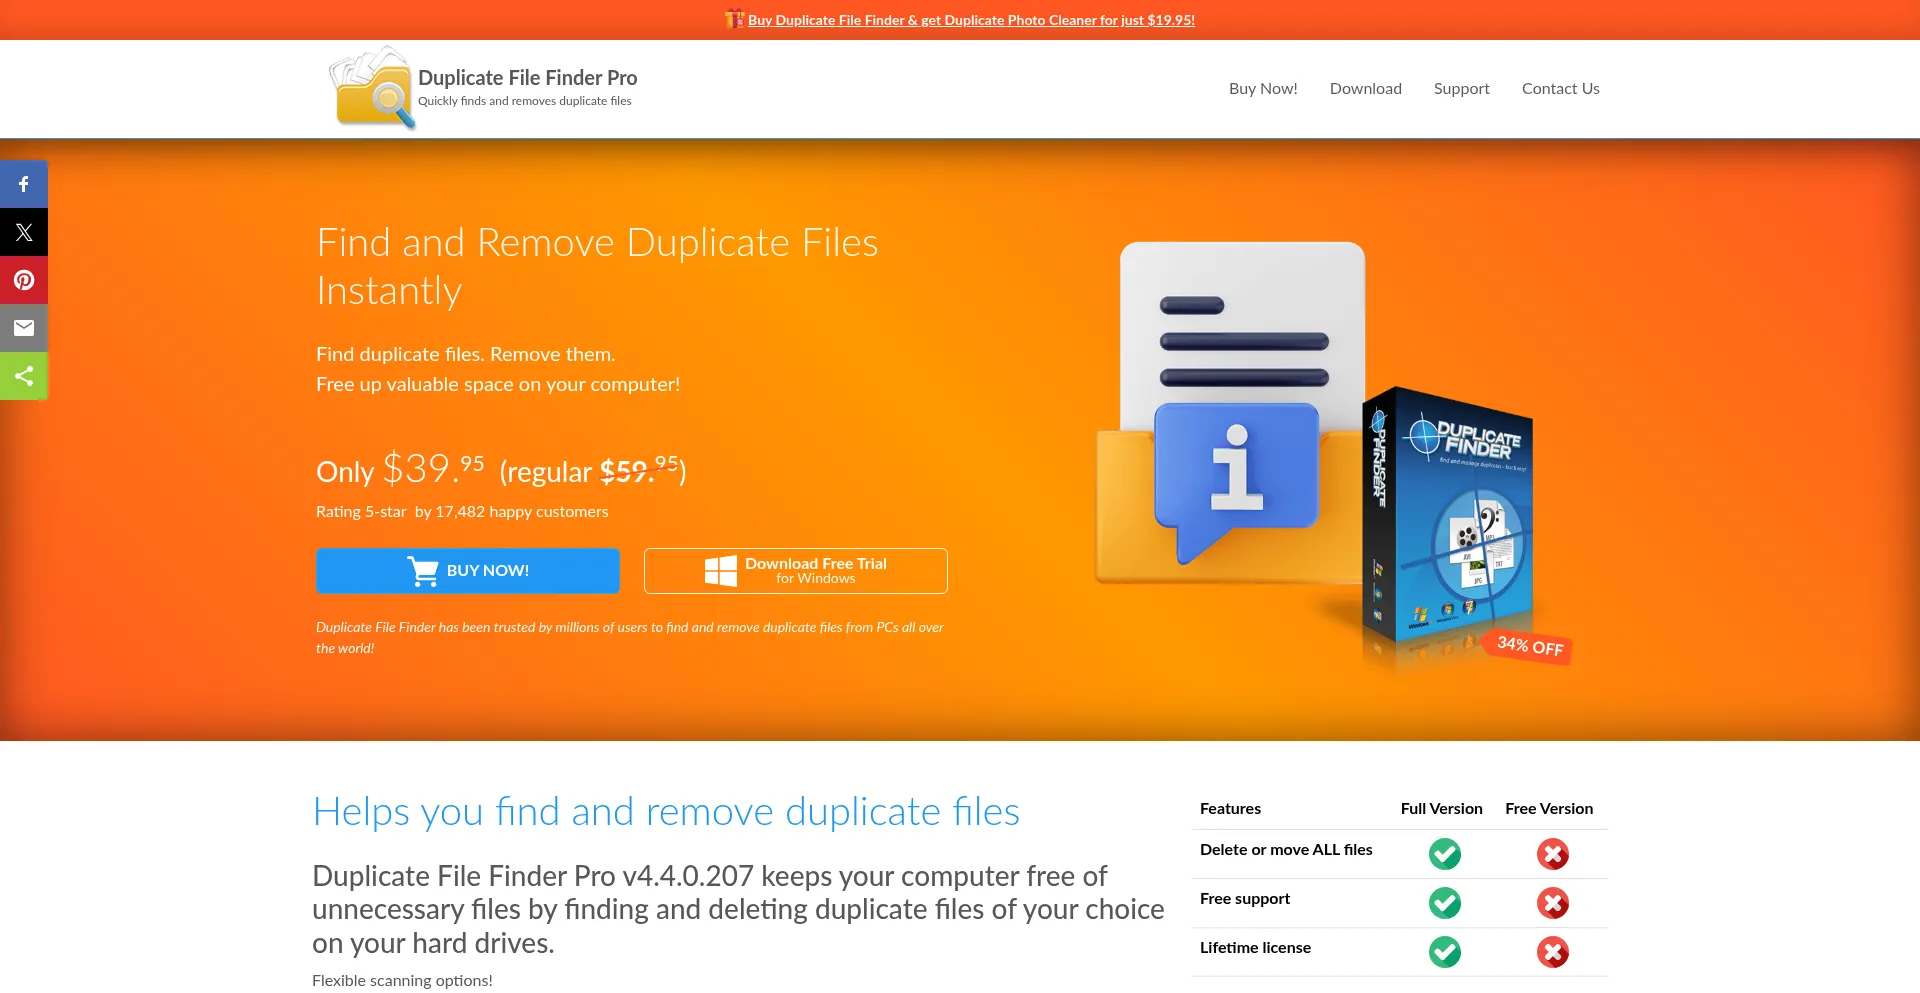The width and height of the screenshot is (1920, 993).
Task: Click red cross for Free support row
Action: point(1552,903)
